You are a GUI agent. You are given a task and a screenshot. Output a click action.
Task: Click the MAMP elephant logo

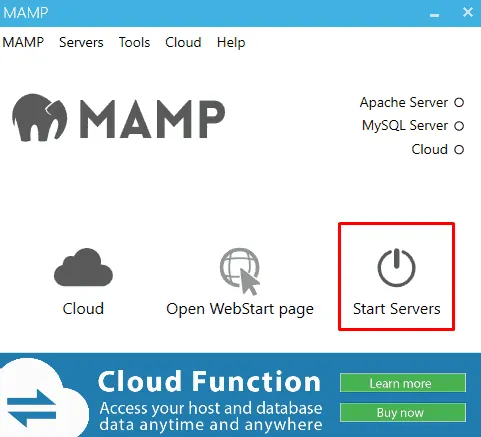click(40, 117)
